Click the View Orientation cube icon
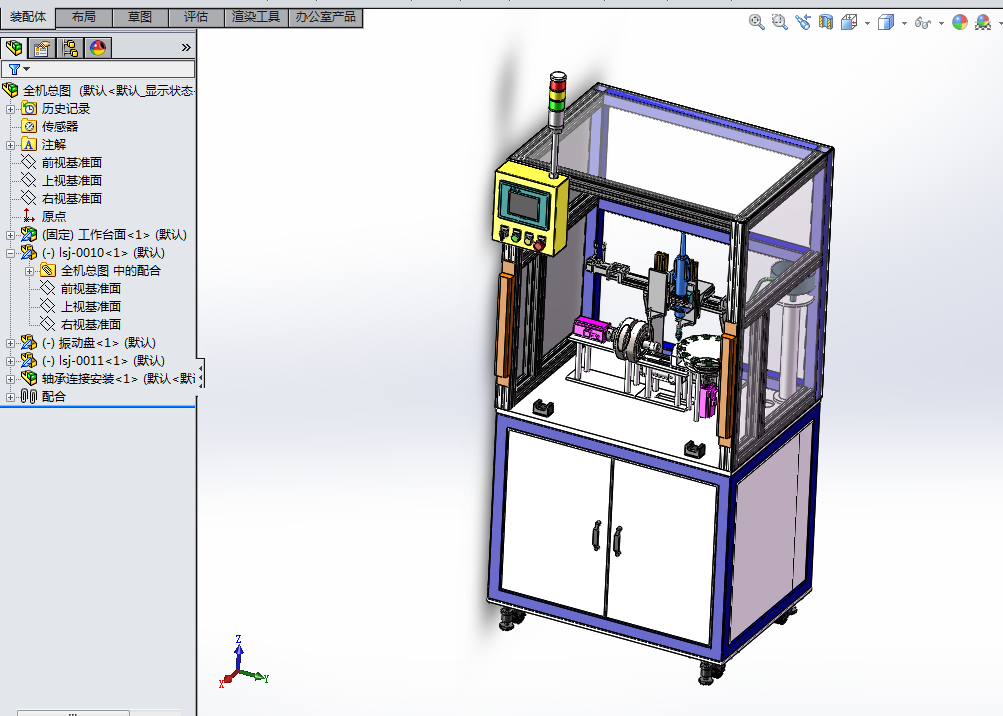This screenshot has height=716, width=1003. [x=849, y=22]
